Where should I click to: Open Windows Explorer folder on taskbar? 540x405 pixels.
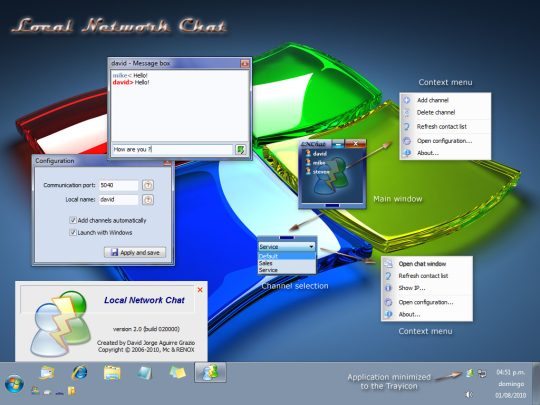[112, 373]
